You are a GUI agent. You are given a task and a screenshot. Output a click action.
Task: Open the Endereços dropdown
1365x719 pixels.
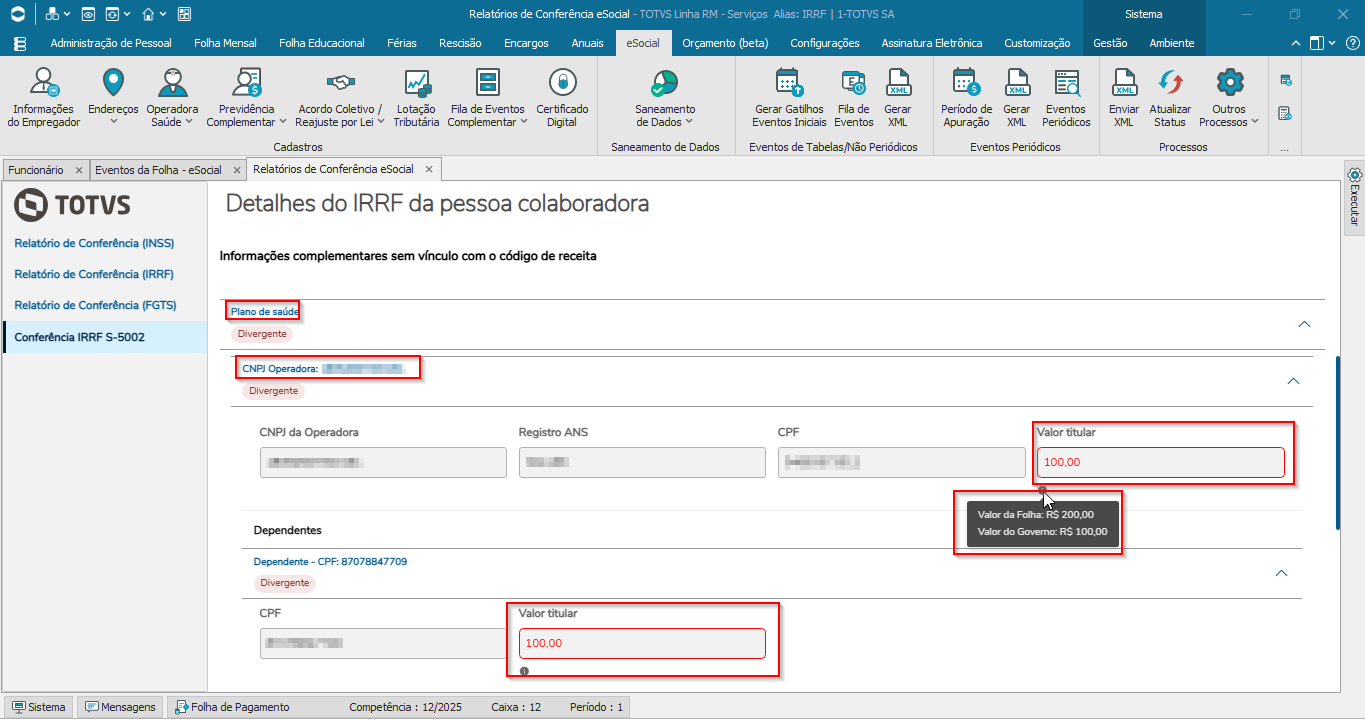click(x=113, y=98)
